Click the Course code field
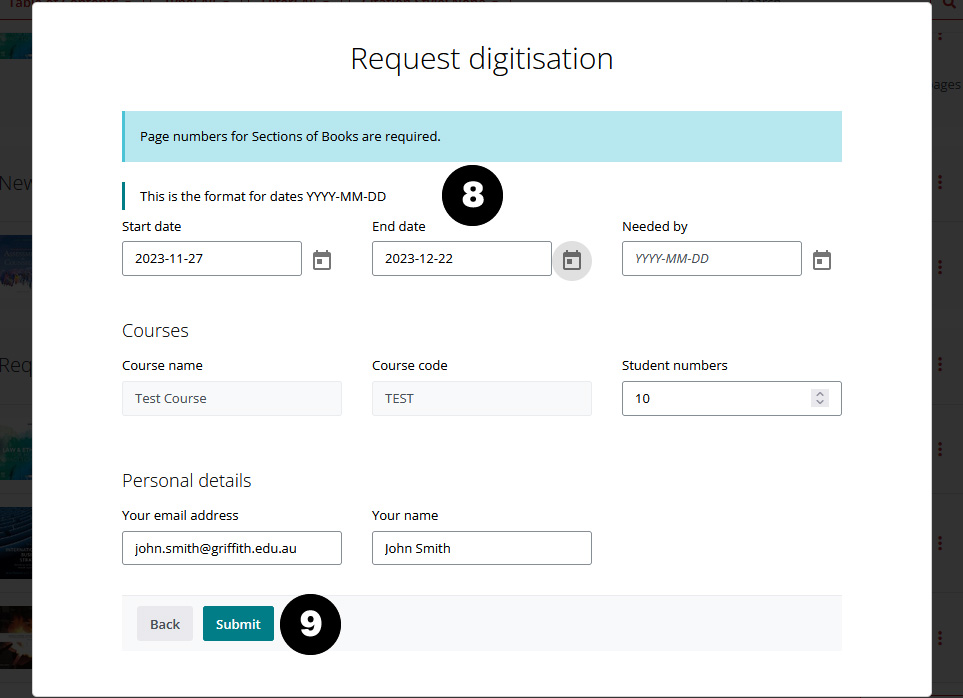 pyautogui.click(x=481, y=398)
